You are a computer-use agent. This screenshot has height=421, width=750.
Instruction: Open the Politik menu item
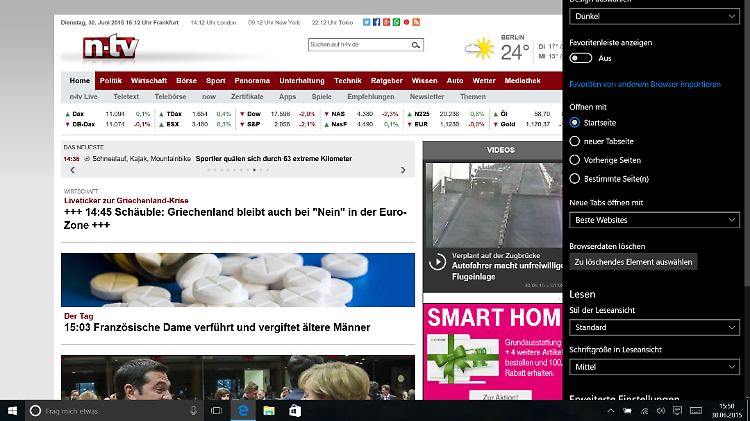point(111,80)
